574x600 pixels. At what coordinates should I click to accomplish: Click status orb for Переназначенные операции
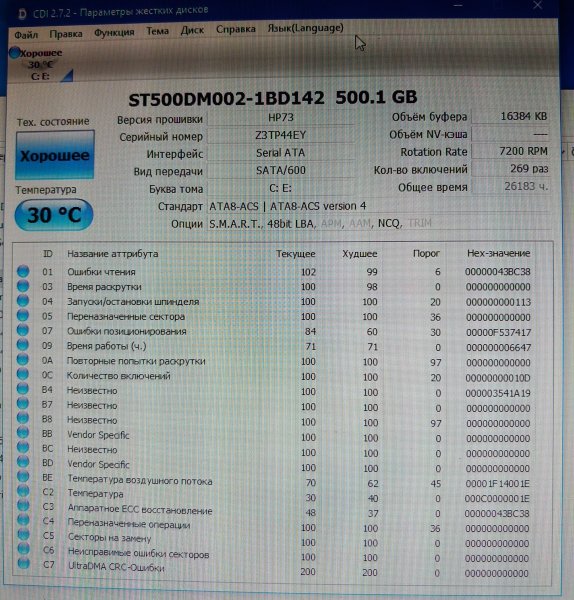23,520
